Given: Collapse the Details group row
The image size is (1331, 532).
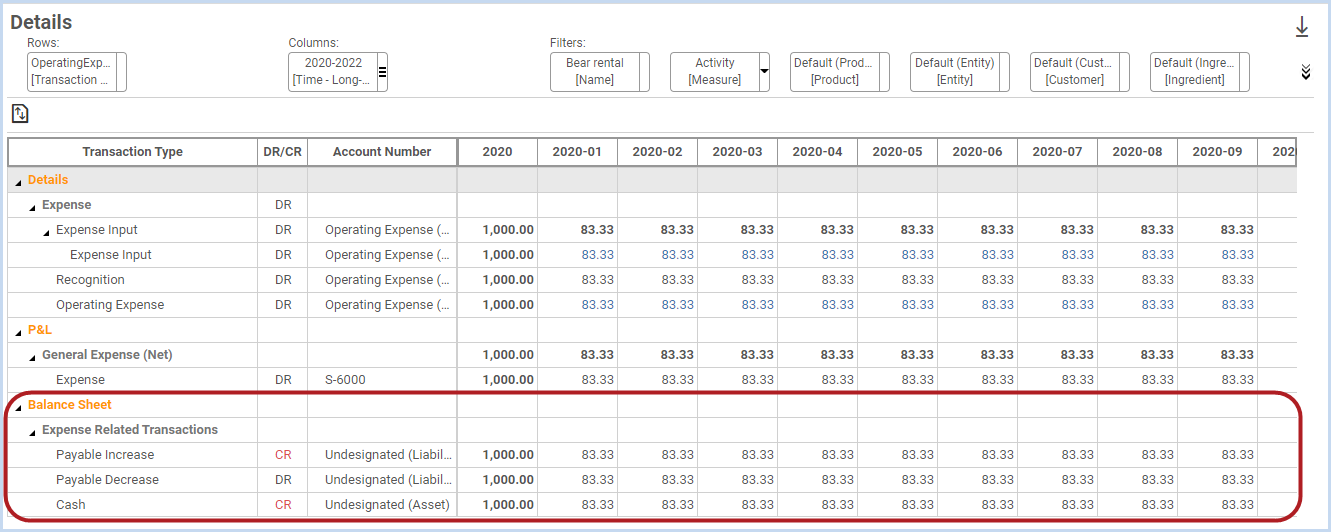Looking at the screenshot, I should click(18, 181).
